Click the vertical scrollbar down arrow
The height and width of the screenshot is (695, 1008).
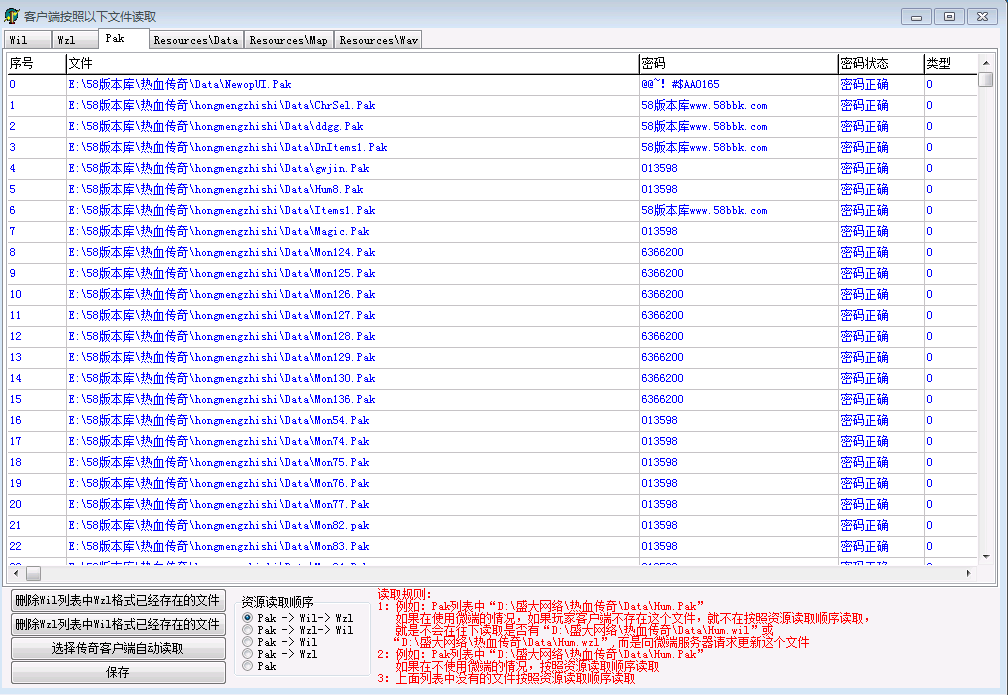point(986,556)
